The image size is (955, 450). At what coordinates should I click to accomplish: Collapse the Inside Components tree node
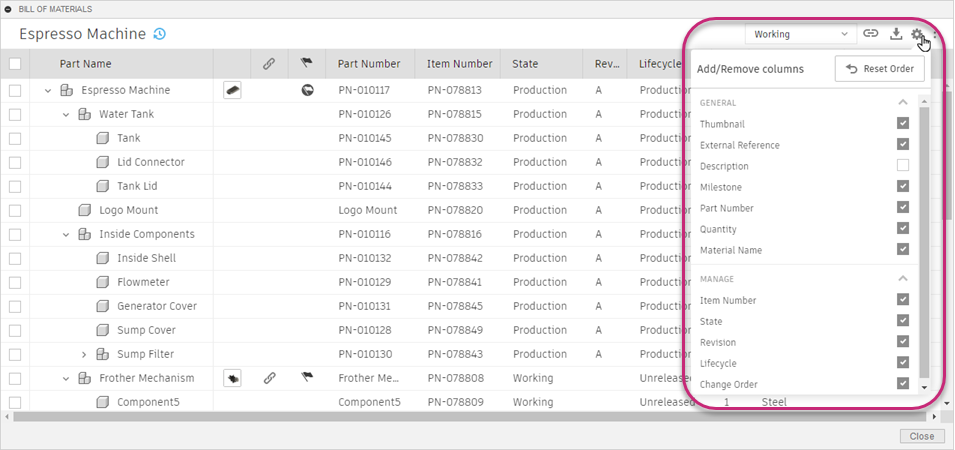click(66, 234)
